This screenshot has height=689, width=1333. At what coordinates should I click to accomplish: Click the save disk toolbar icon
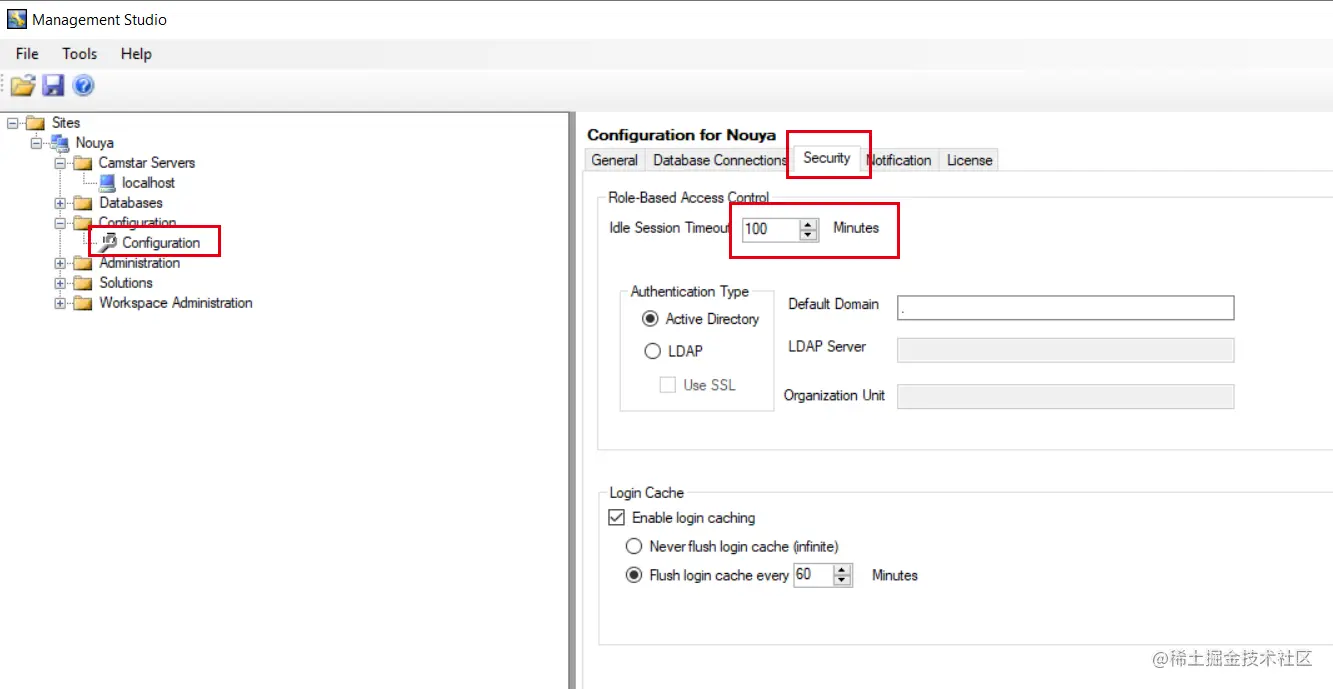coord(53,86)
